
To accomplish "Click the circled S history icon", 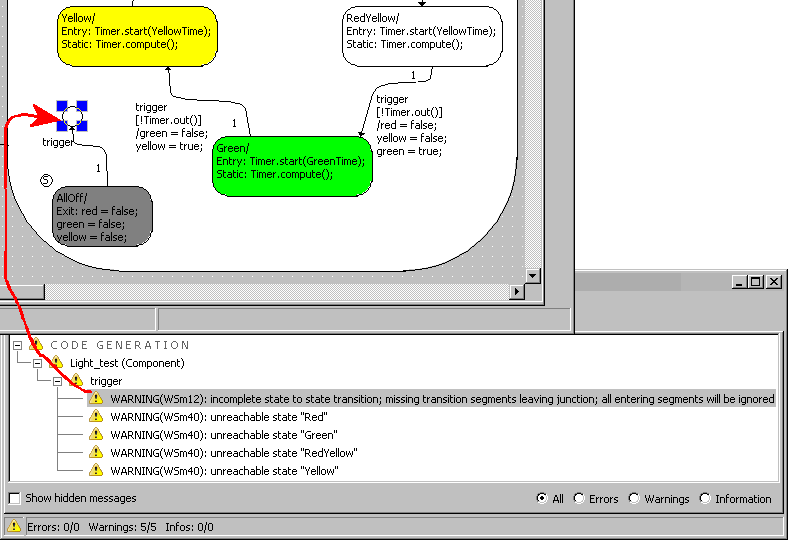I will coord(46,180).
